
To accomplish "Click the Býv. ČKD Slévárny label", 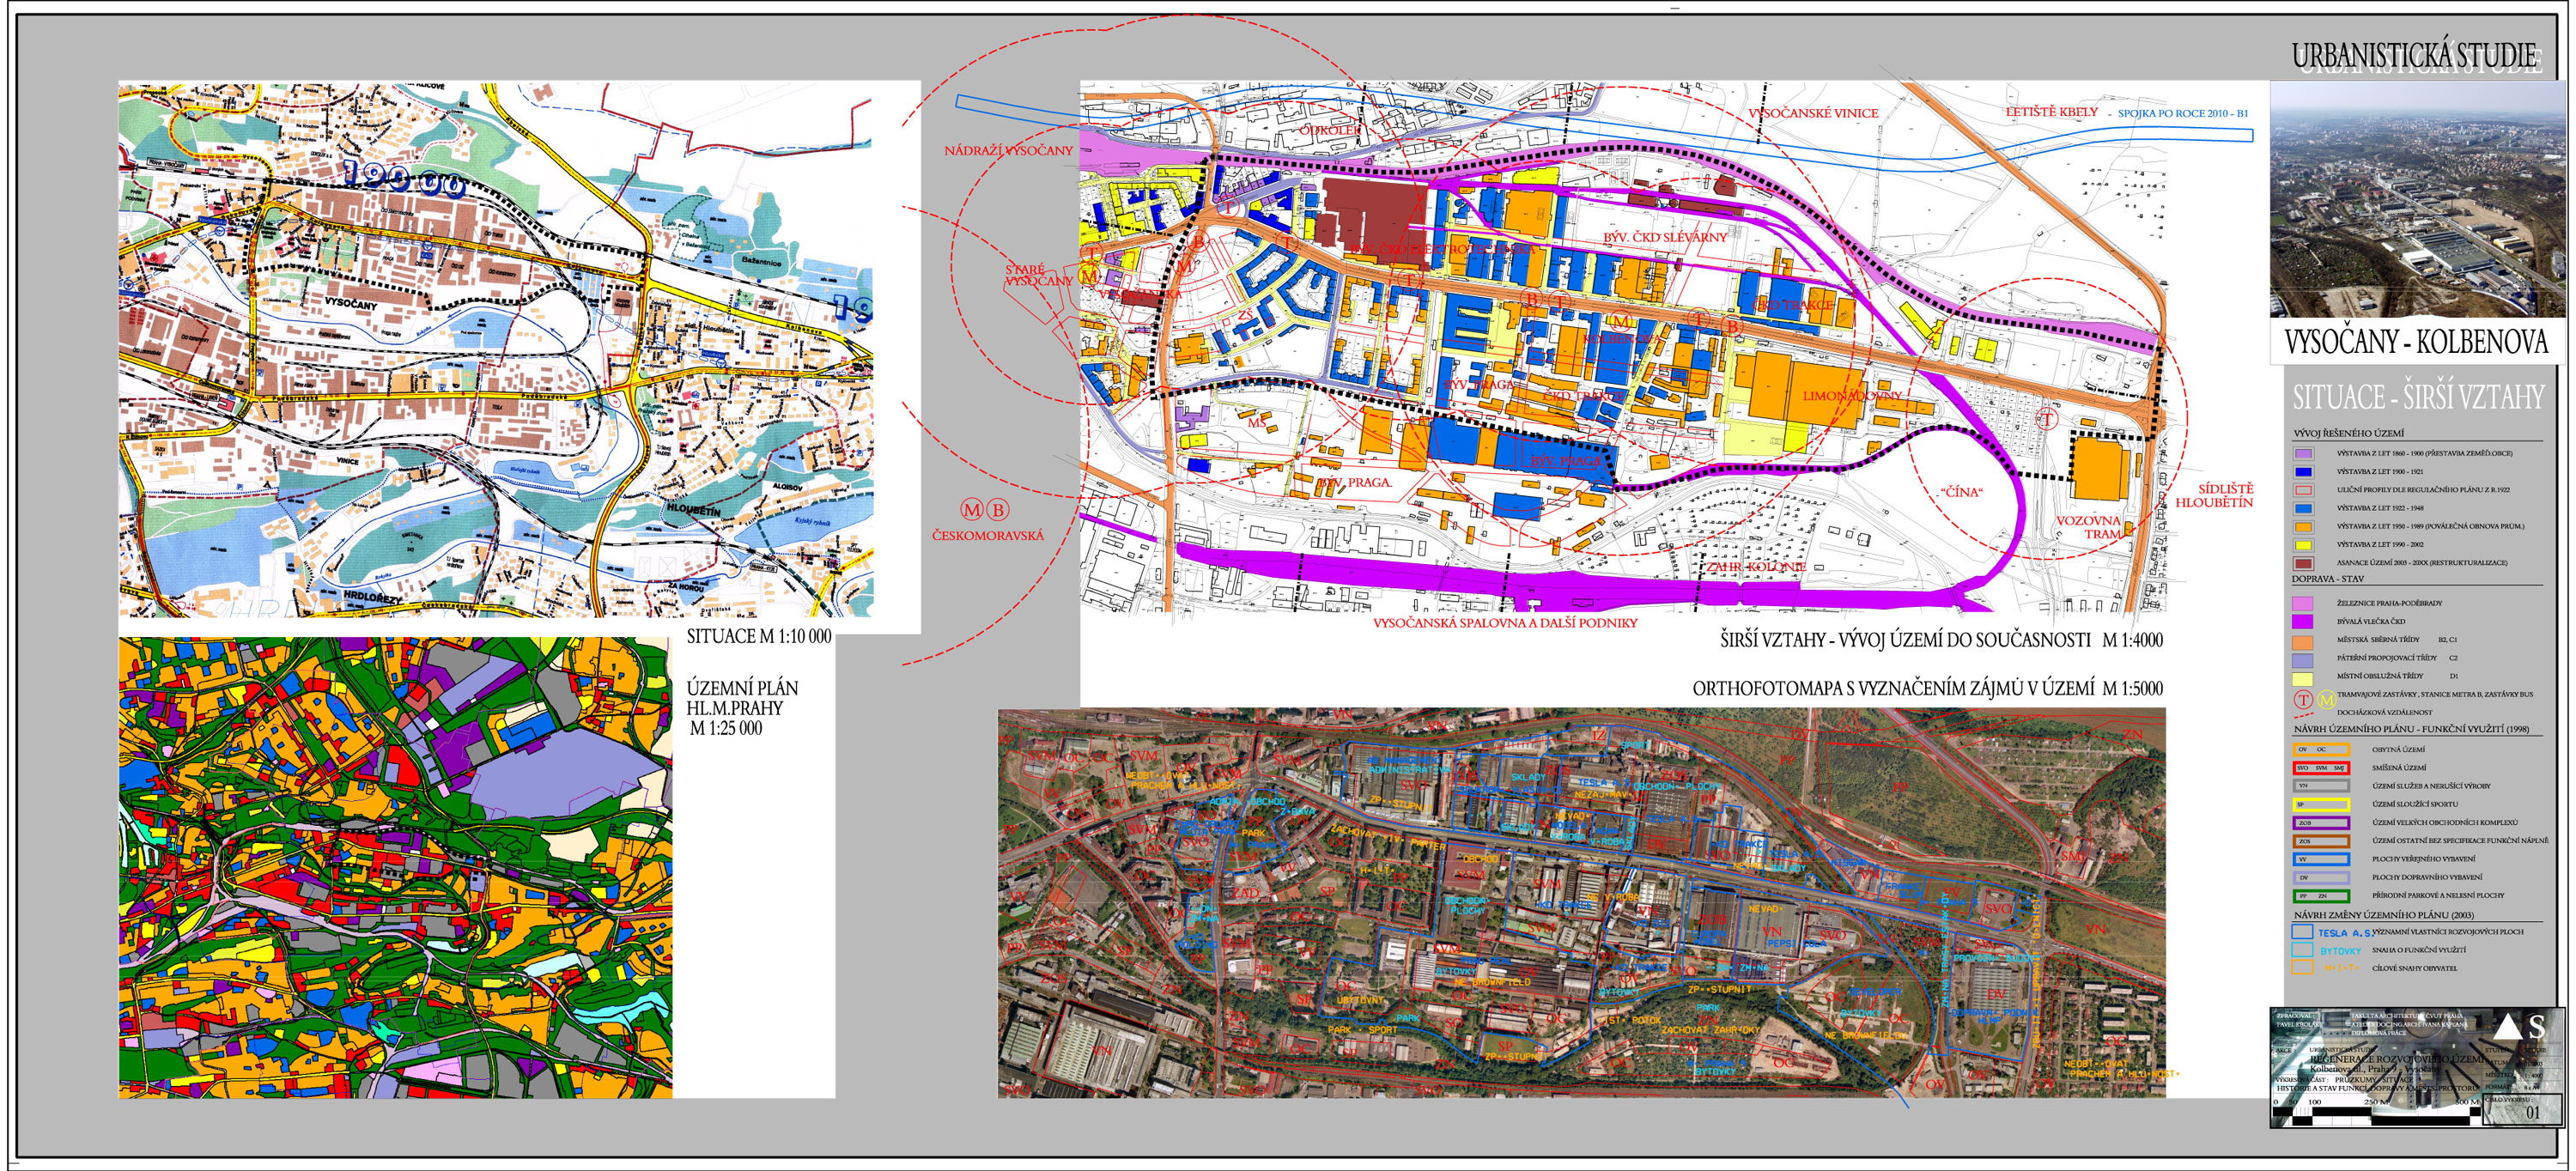I will [1665, 238].
